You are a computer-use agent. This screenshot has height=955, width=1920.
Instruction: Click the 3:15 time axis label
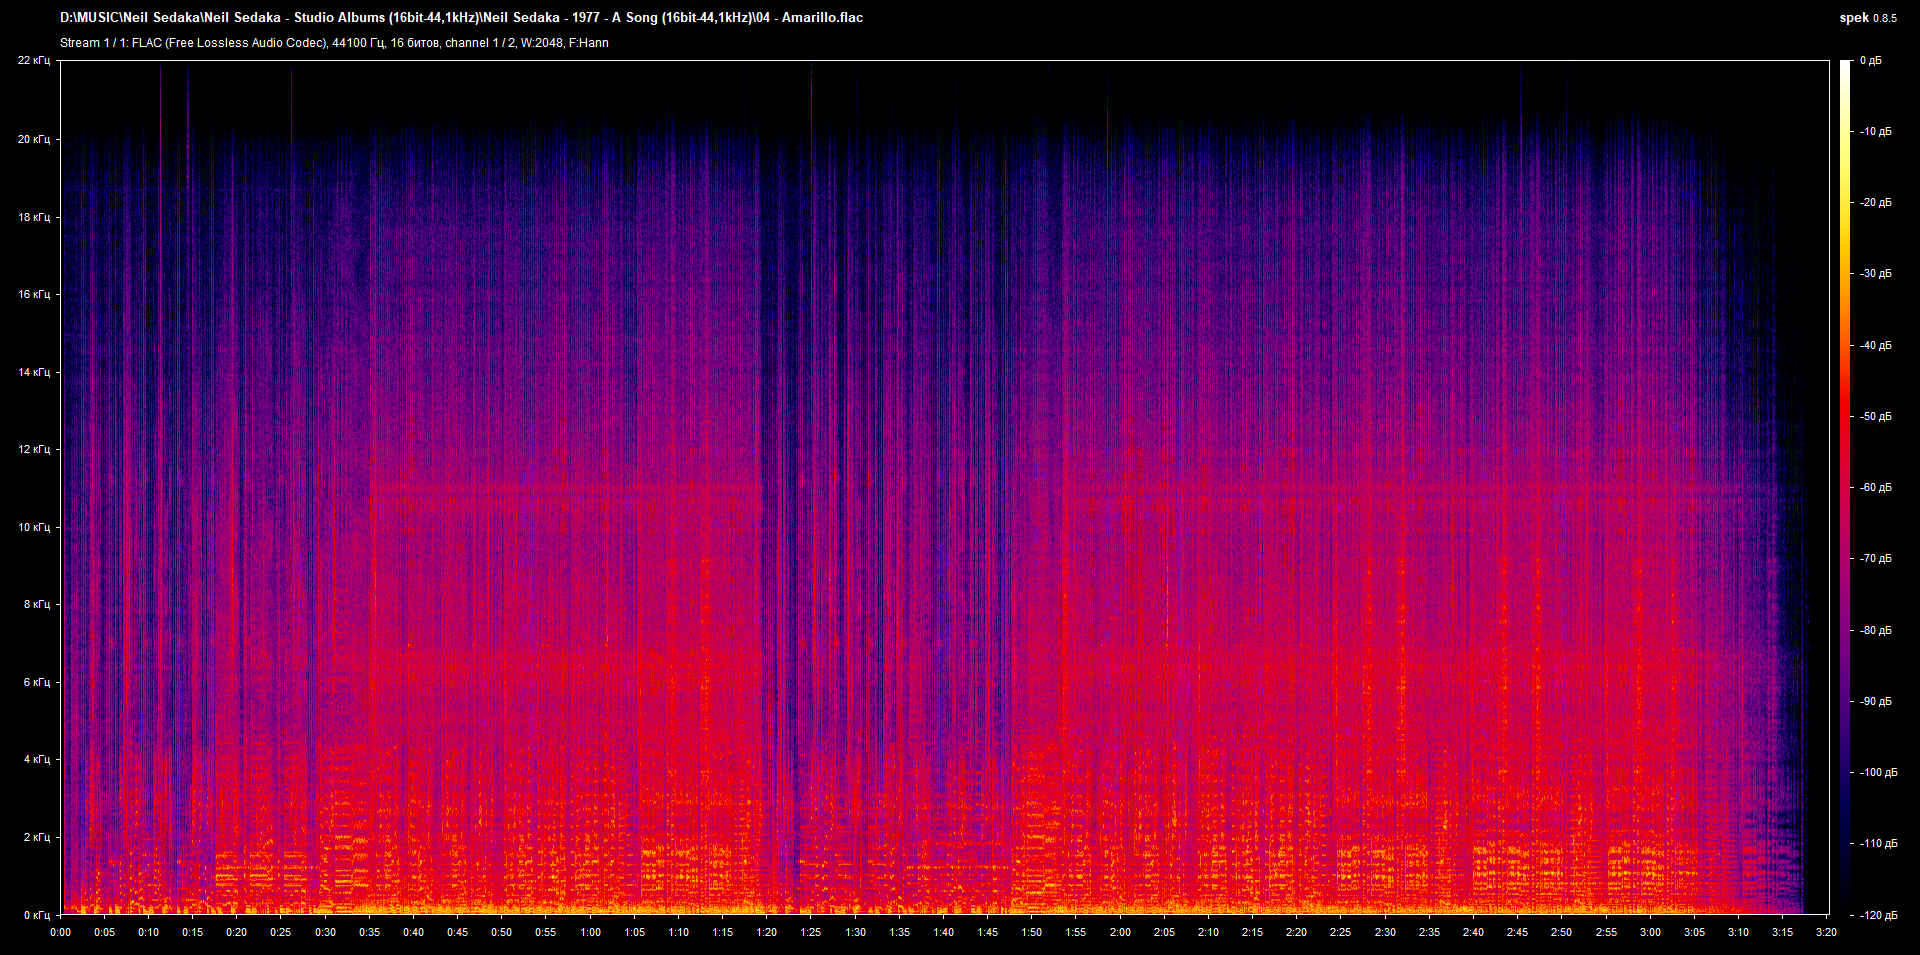(1782, 932)
